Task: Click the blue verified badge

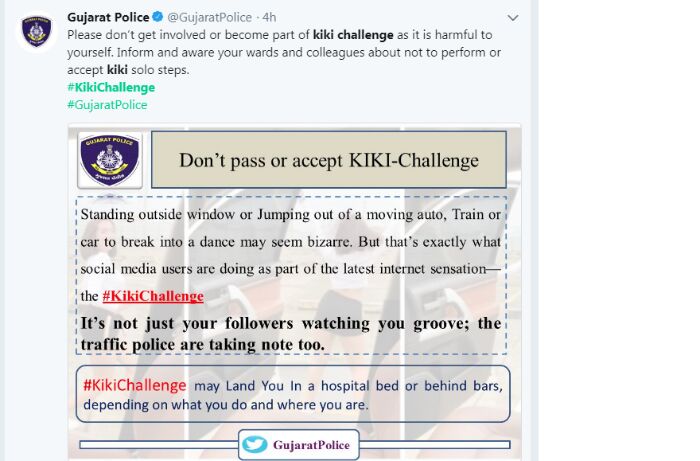Action: [158, 17]
